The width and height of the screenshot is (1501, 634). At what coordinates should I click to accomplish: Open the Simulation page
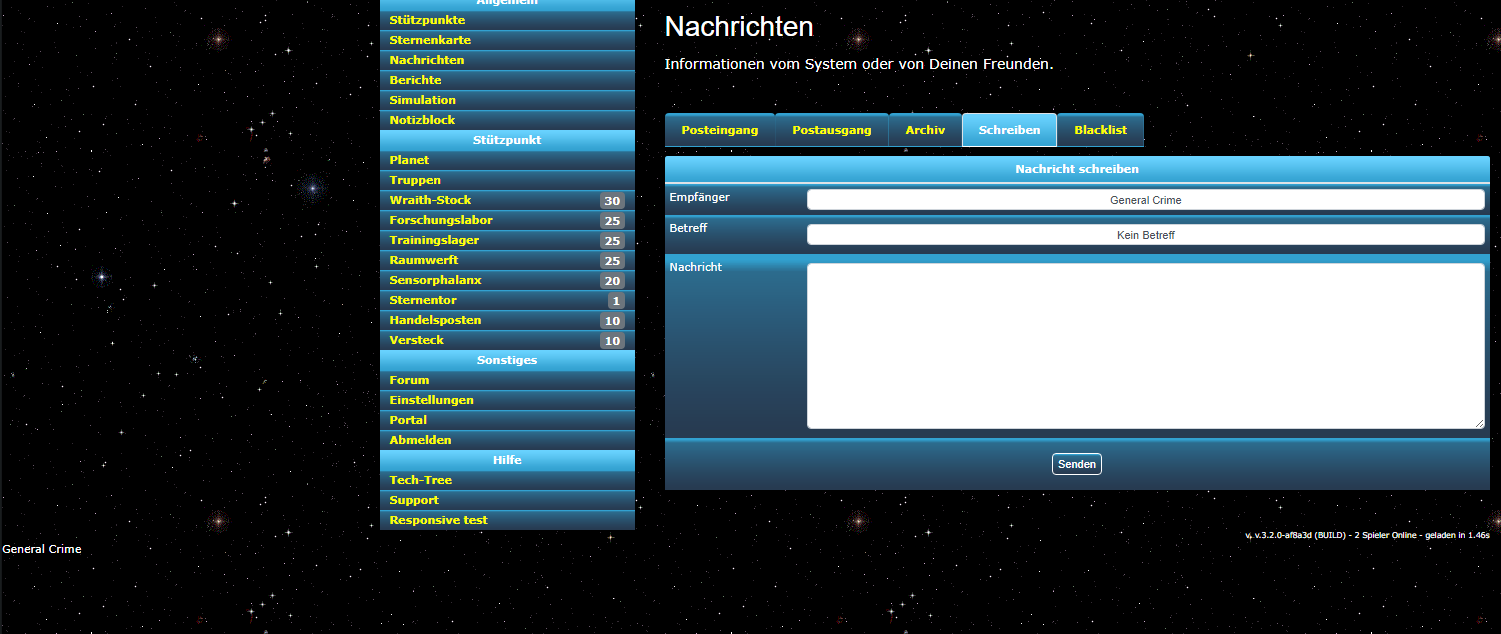click(x=422, y=100)
